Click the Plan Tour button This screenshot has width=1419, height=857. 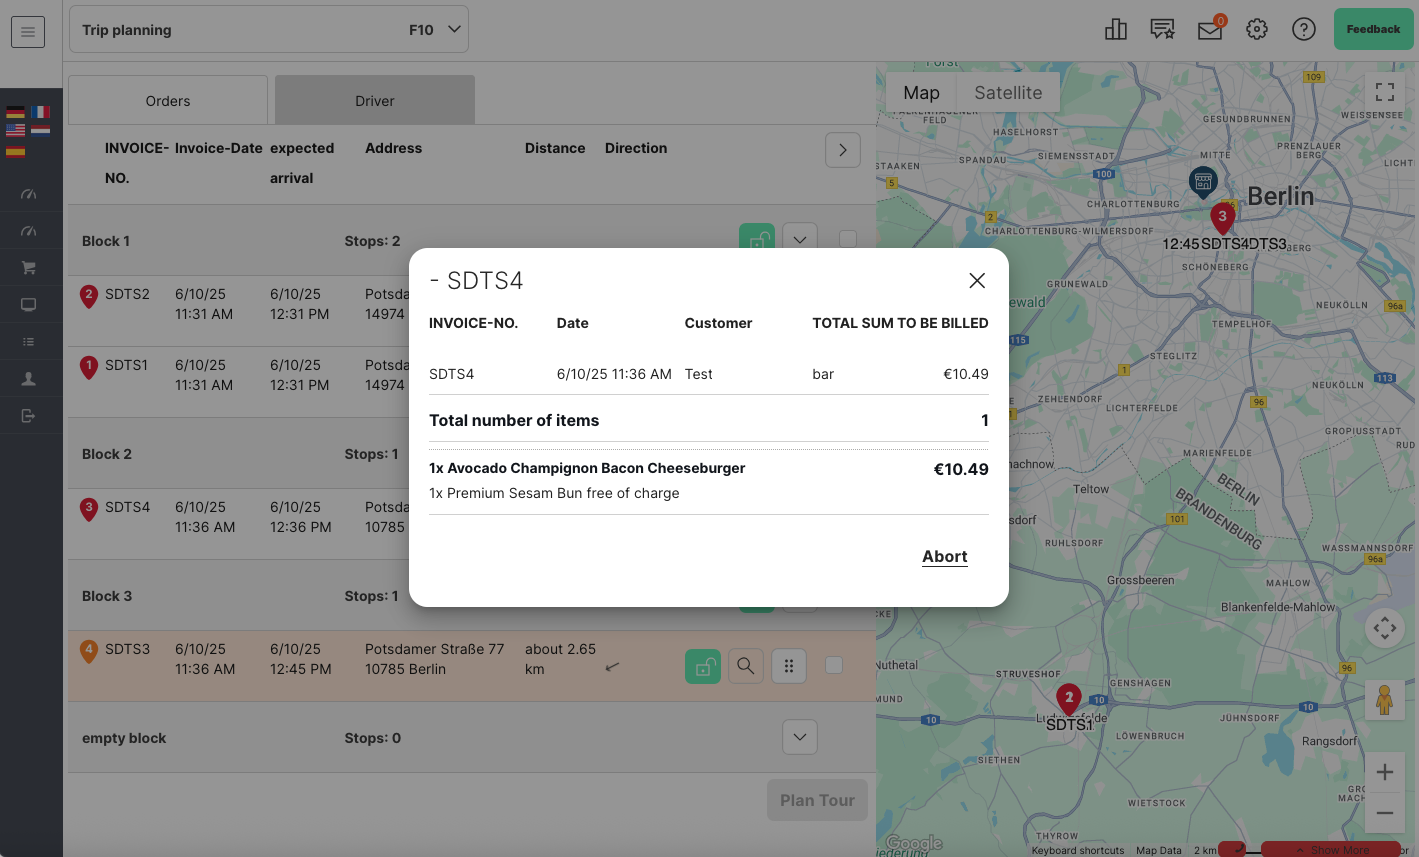pos(817,800)
